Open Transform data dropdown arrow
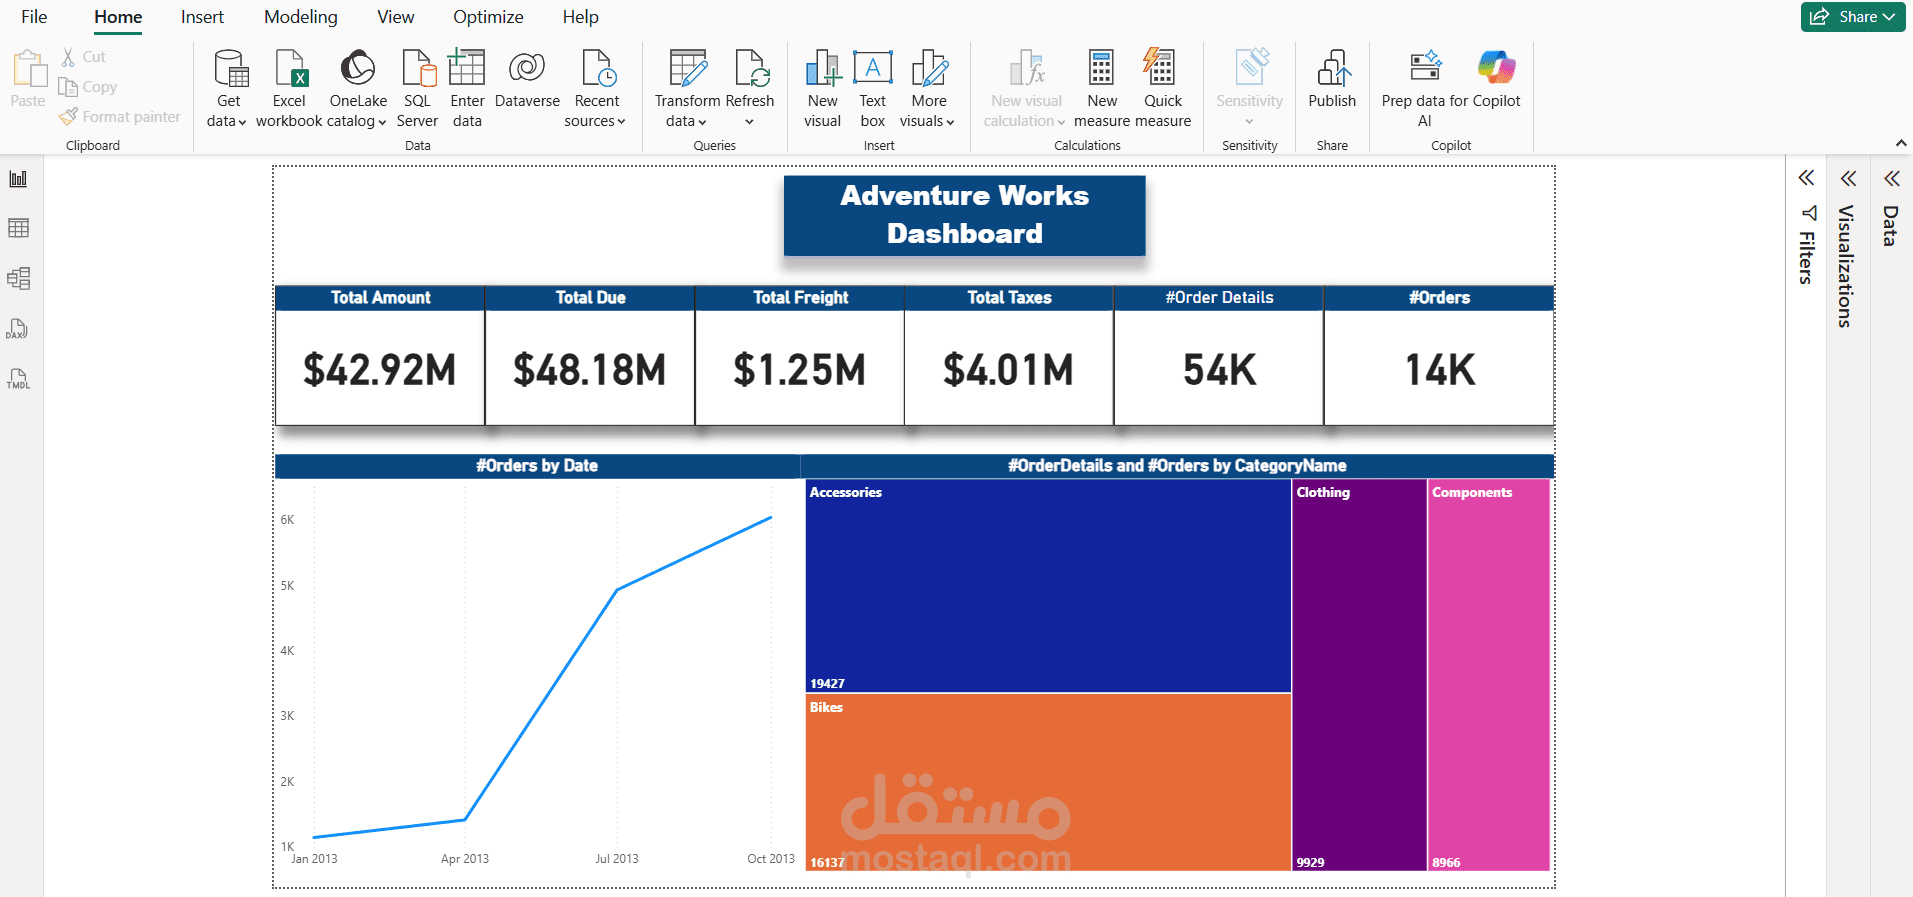The image size is (1913, 897). coord(702,122)
